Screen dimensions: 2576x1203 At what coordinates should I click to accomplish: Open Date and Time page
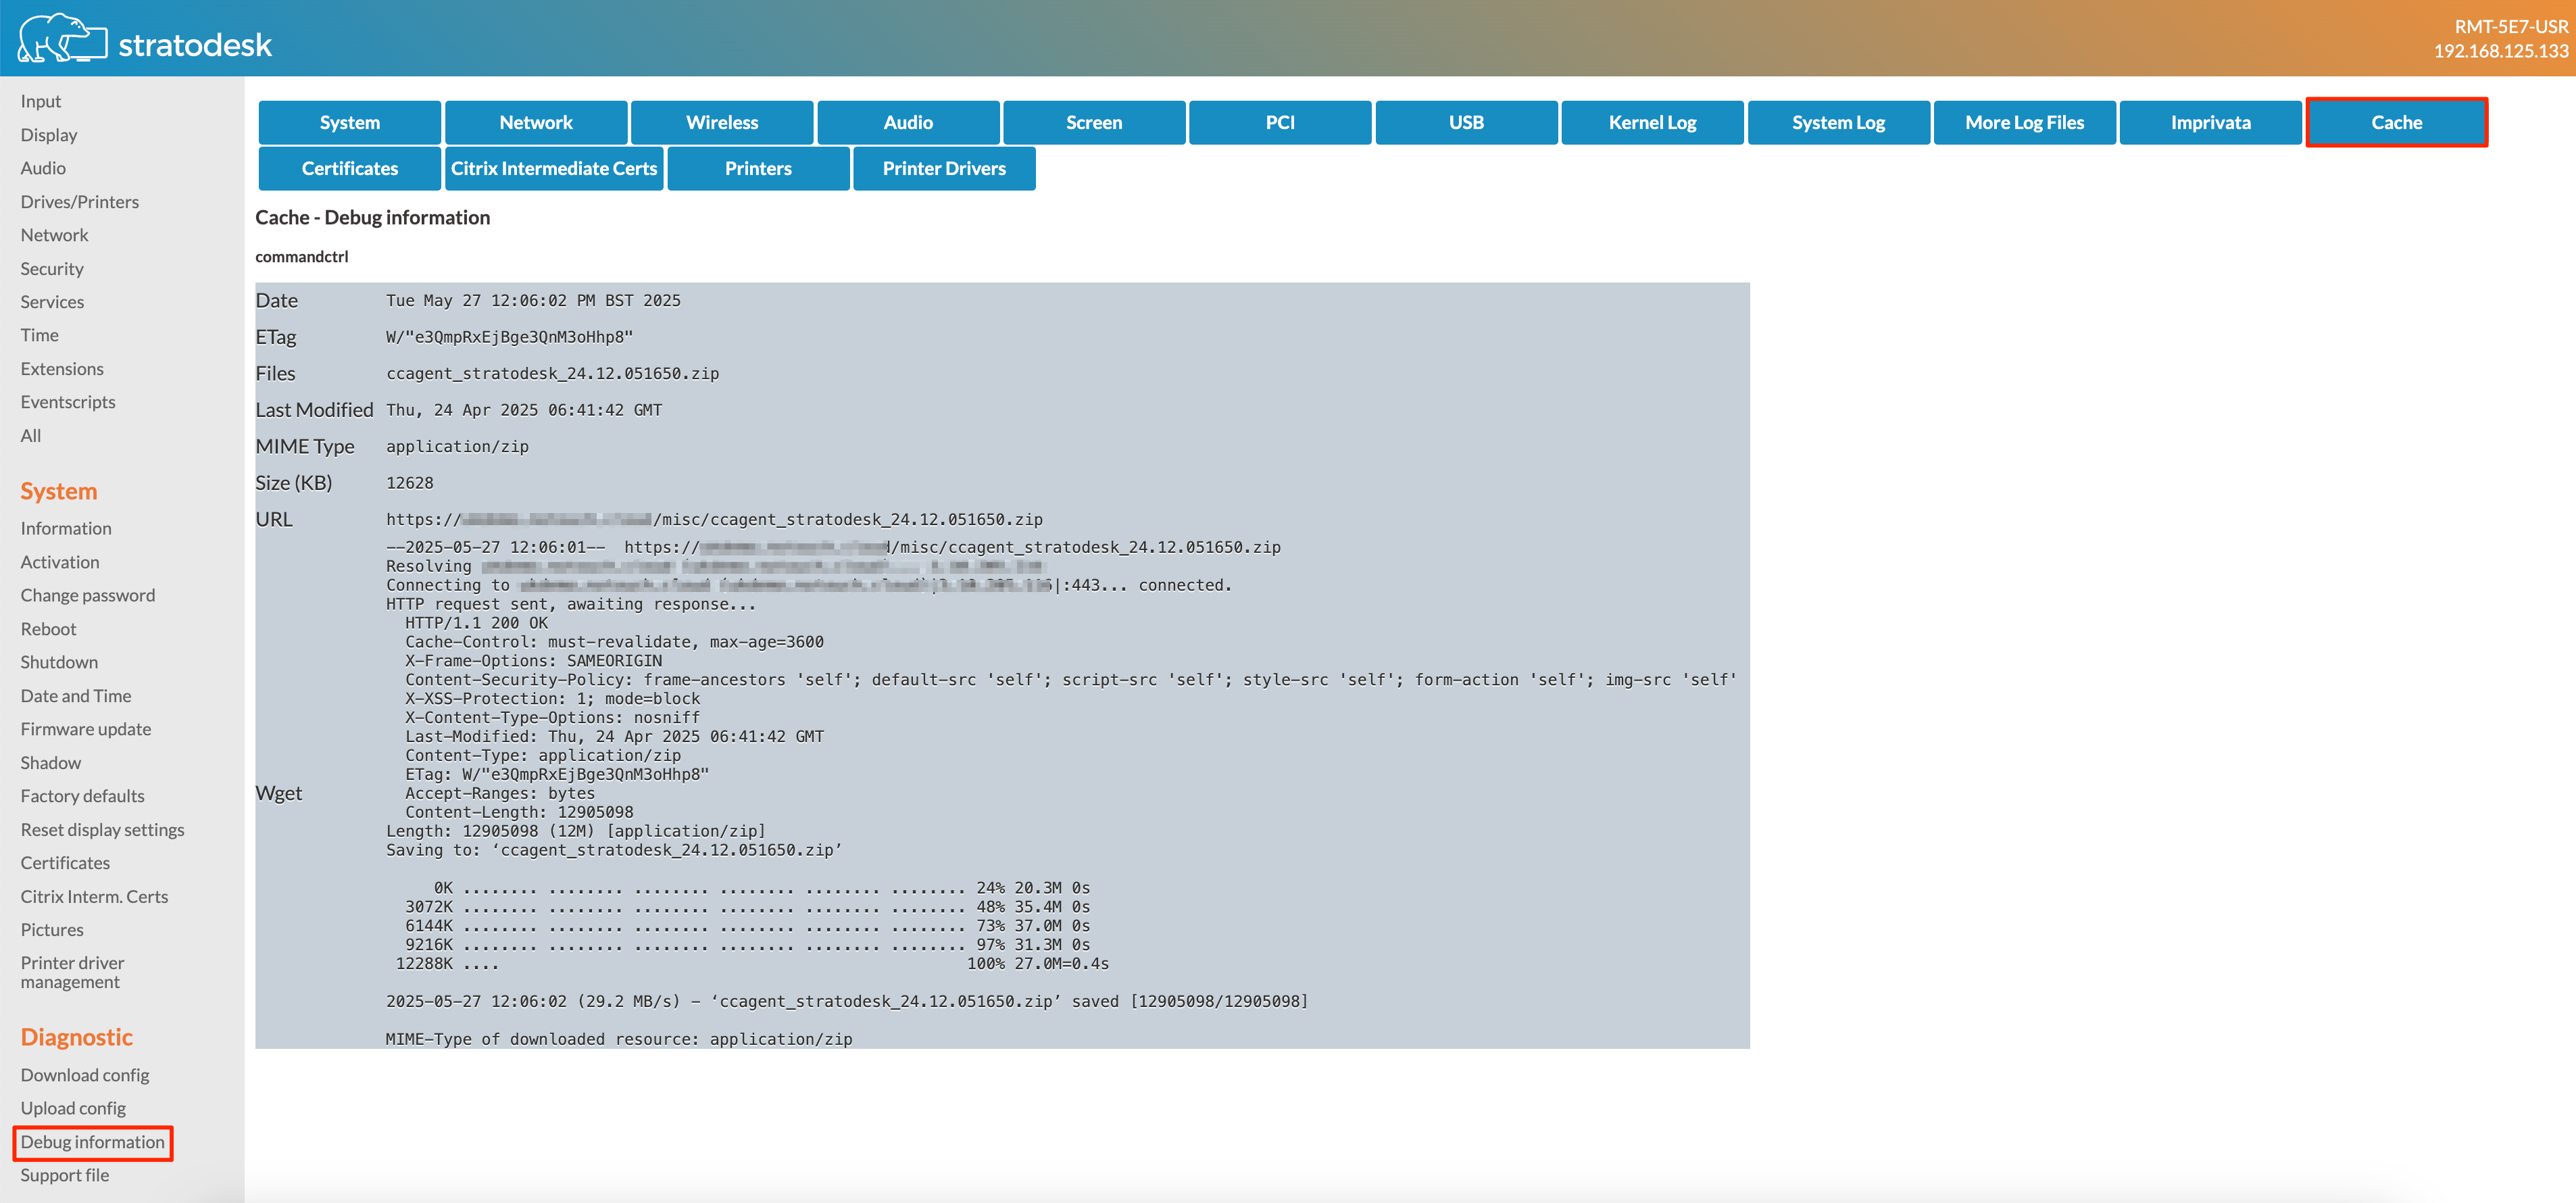(x=76, y=696)
